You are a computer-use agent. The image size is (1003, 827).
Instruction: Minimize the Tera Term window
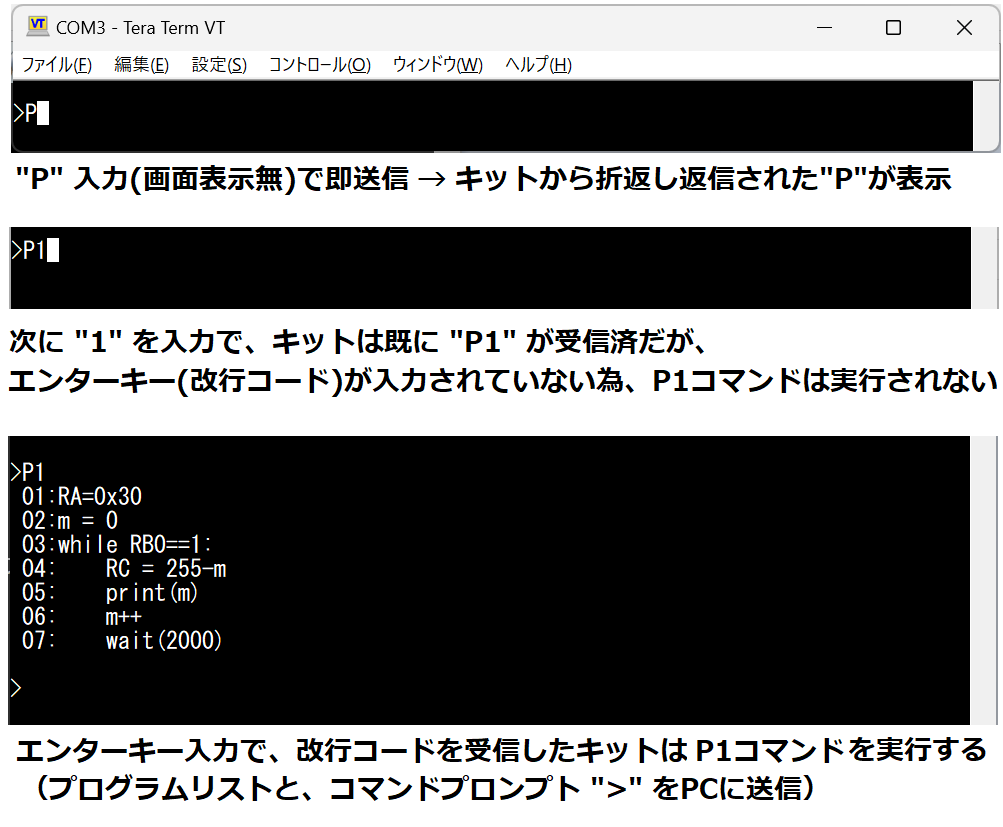[825, 28]
